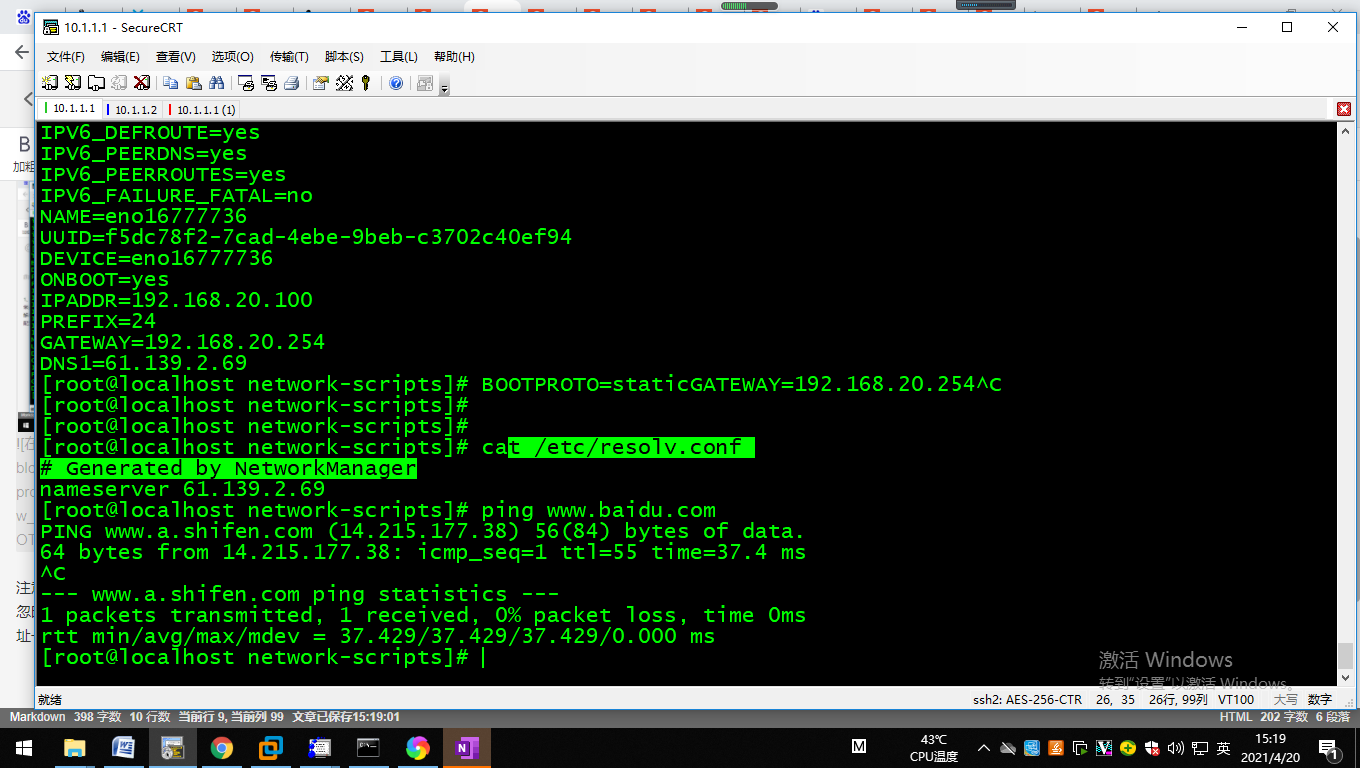The image size is (1360, 768).
Task: Open File Explorer from the taskbar
Action: coord(74,748)
